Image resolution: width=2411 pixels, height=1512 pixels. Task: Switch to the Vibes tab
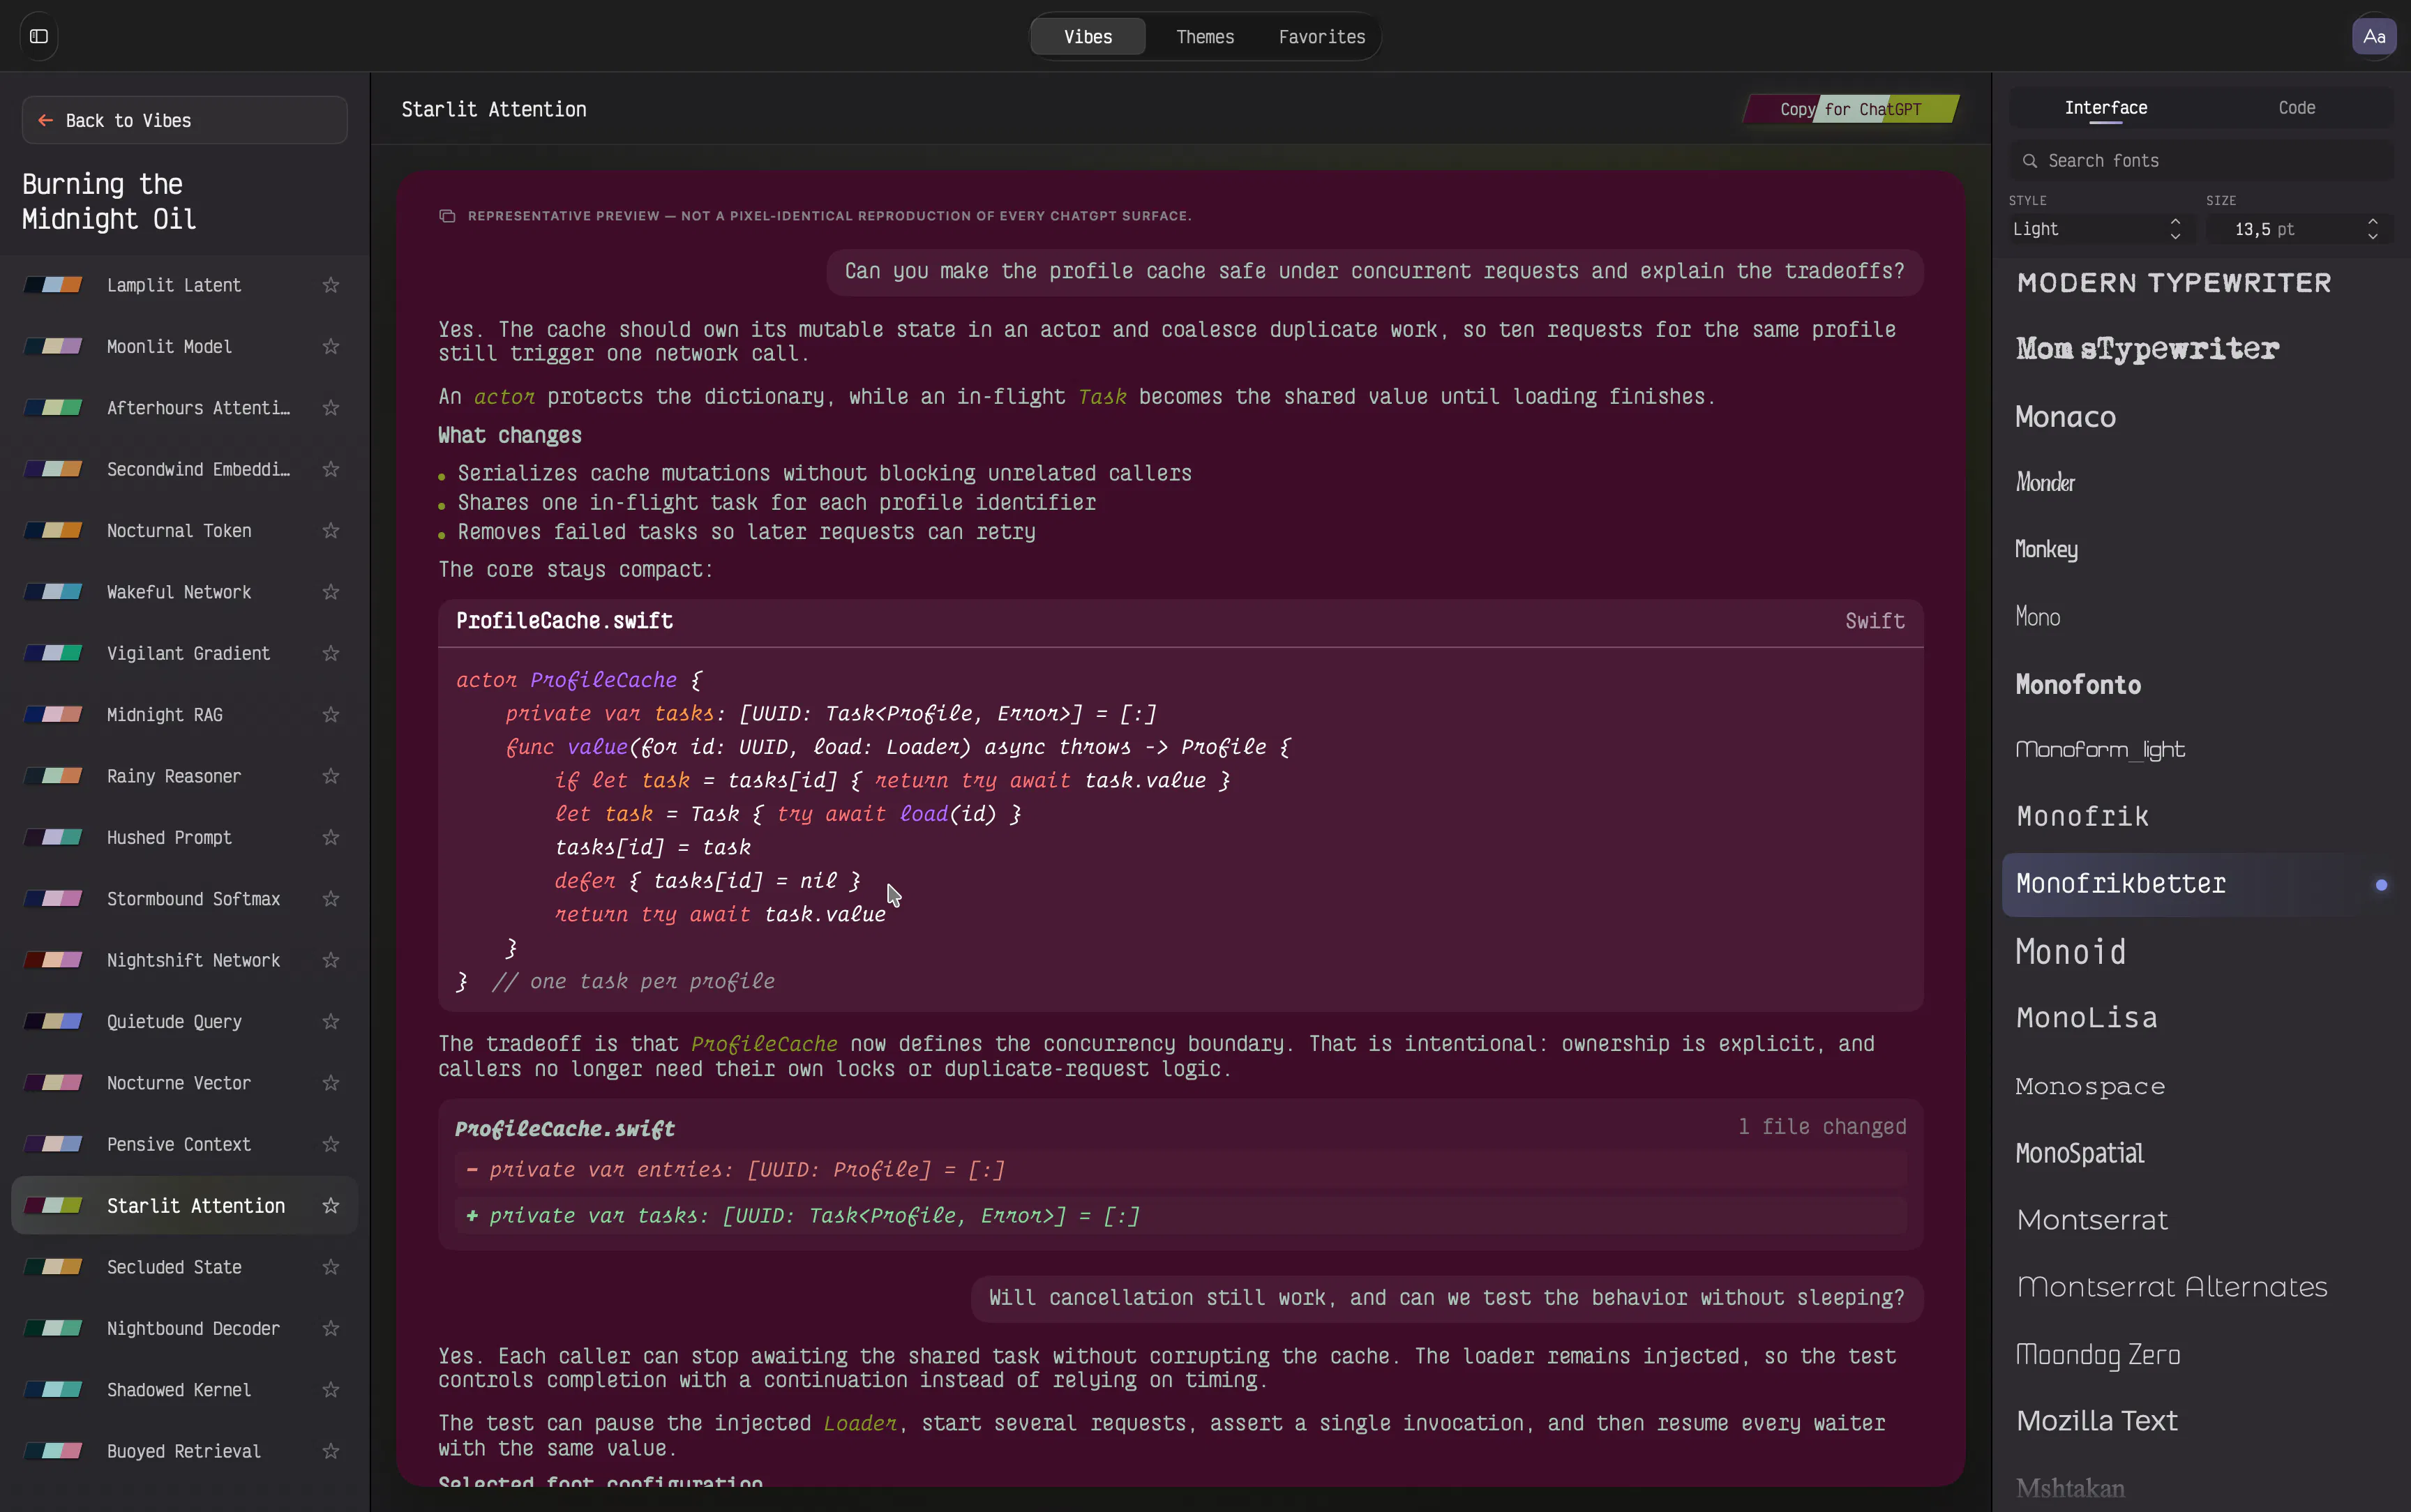point(1088,37)
